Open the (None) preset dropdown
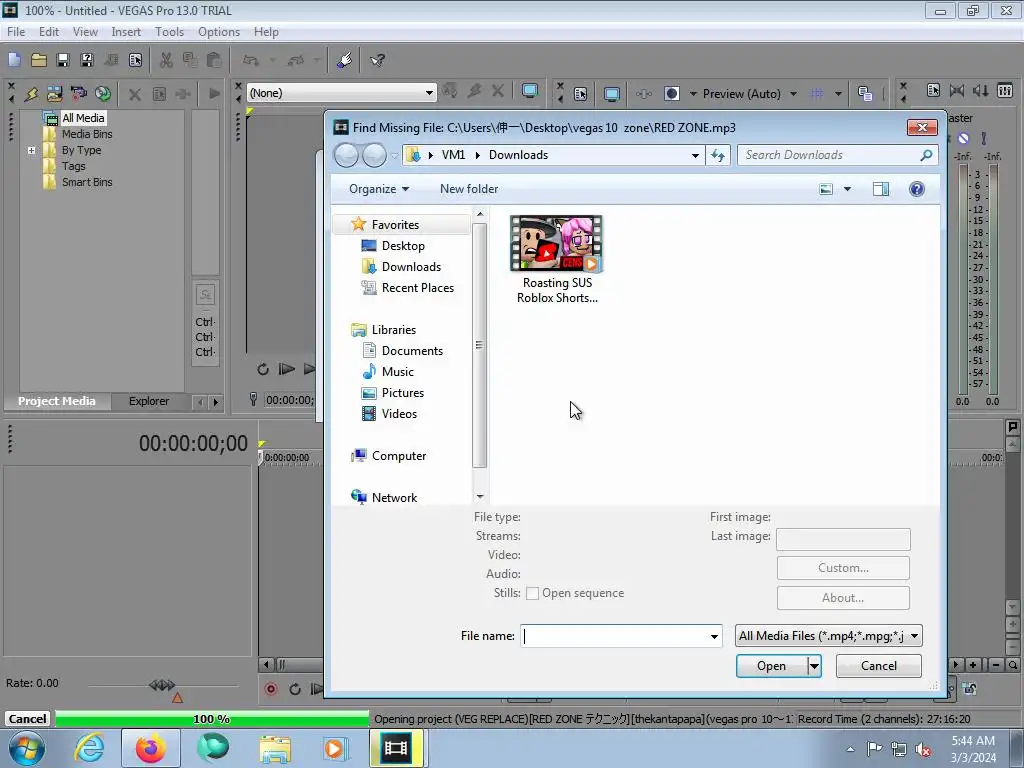This screenshot has height=768, width=1024. click(429, 93)
